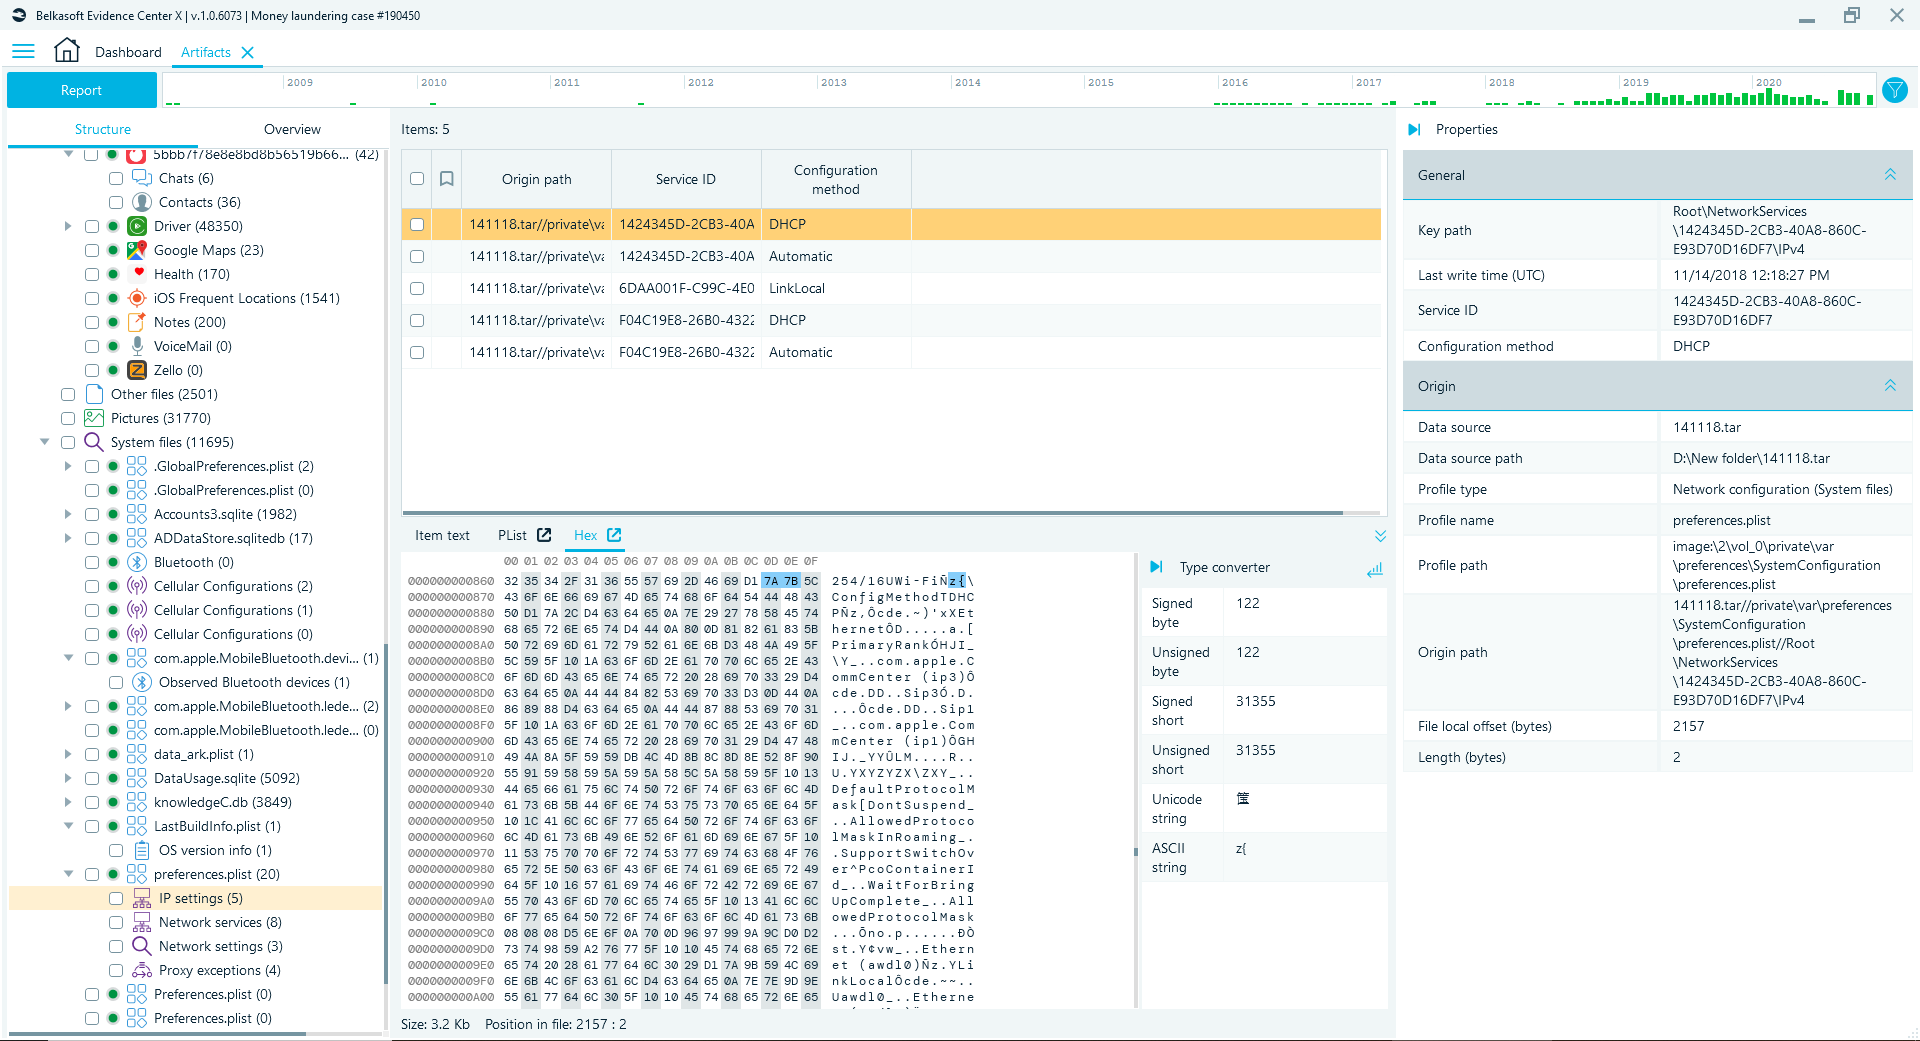The image size is (1920, 1041).
Task: Click the Pictures image icon
Action: [94, 418]
